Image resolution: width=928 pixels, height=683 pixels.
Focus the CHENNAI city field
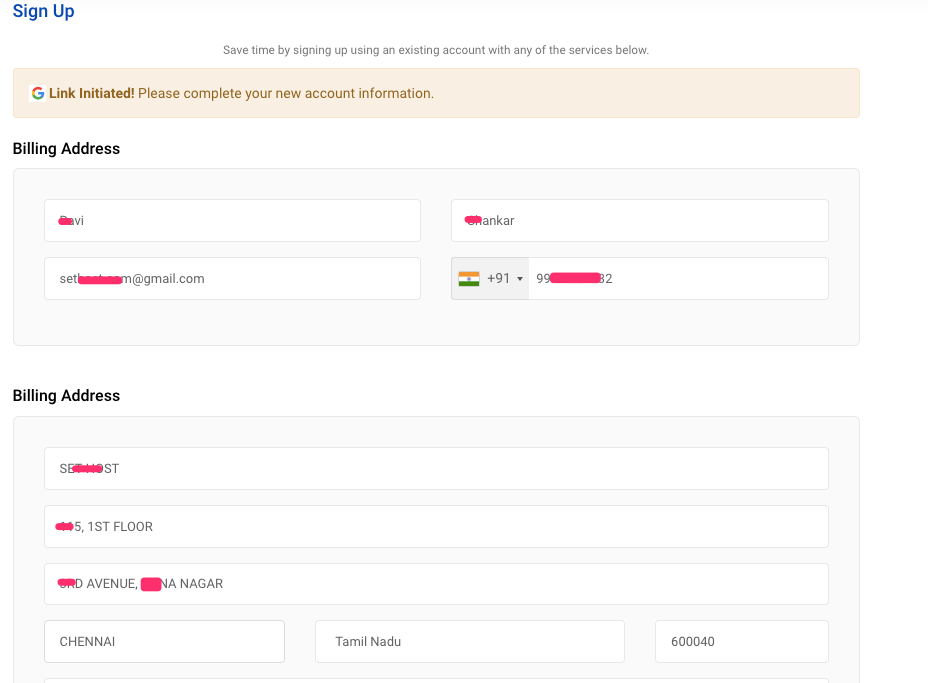pos(164,641)
